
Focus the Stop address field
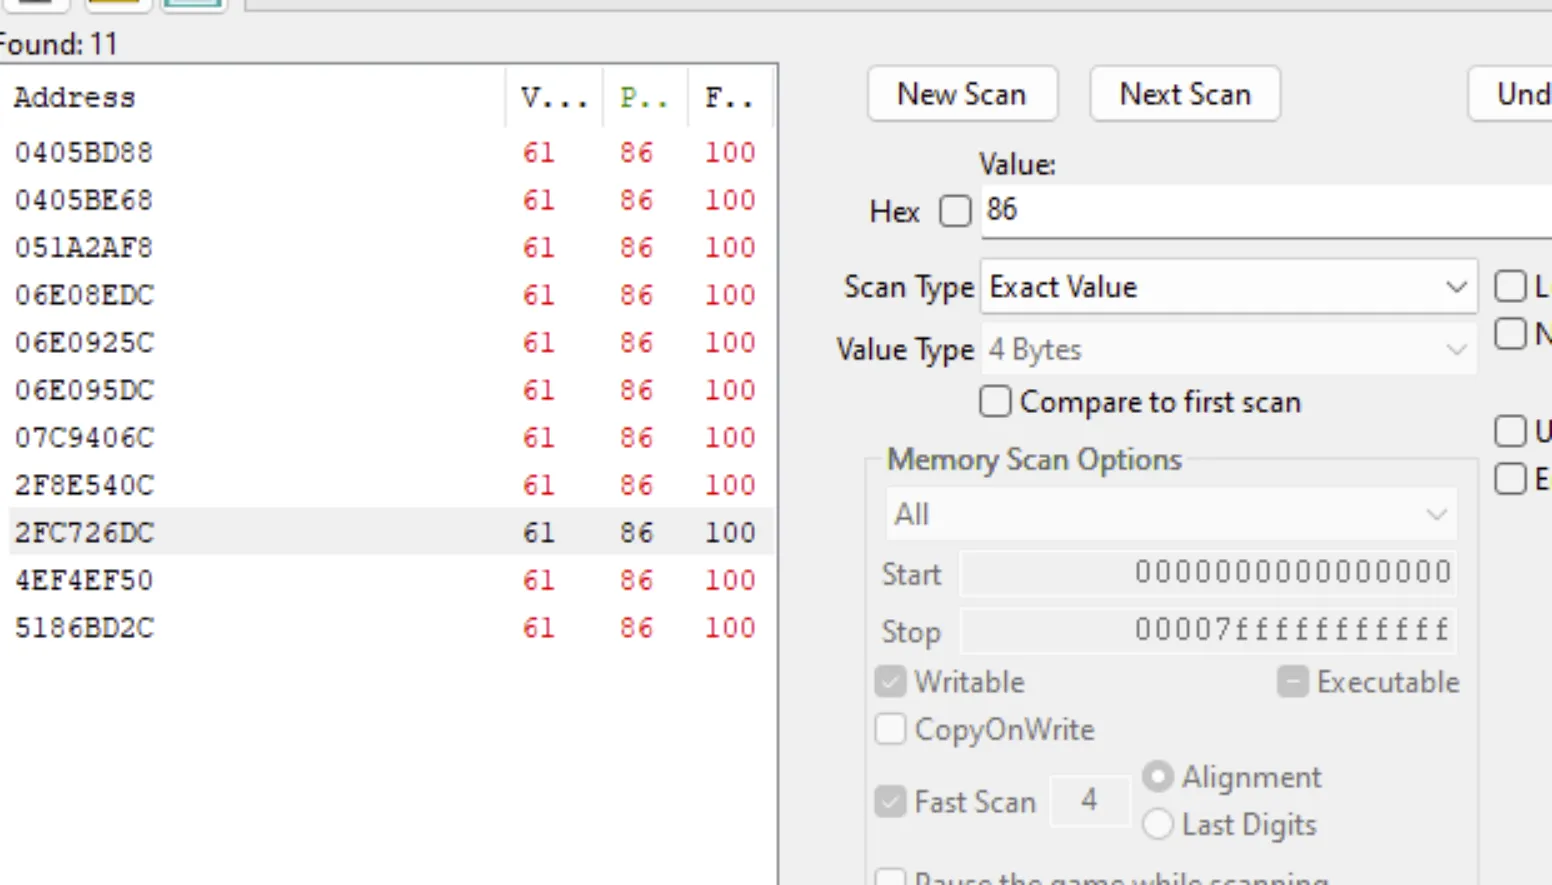(x=1207, y=630)
